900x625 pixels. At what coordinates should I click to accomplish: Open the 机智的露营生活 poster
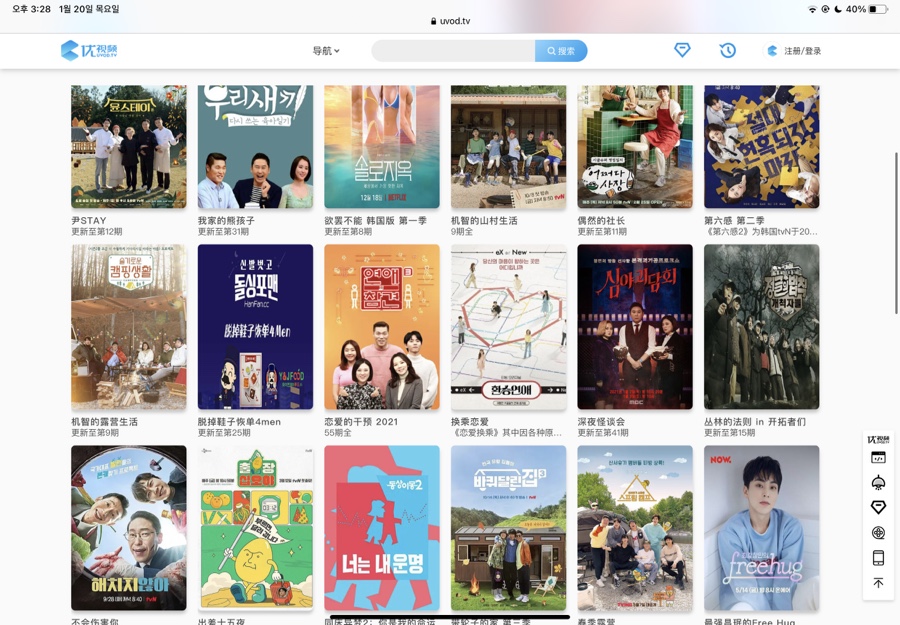(129, 327)
